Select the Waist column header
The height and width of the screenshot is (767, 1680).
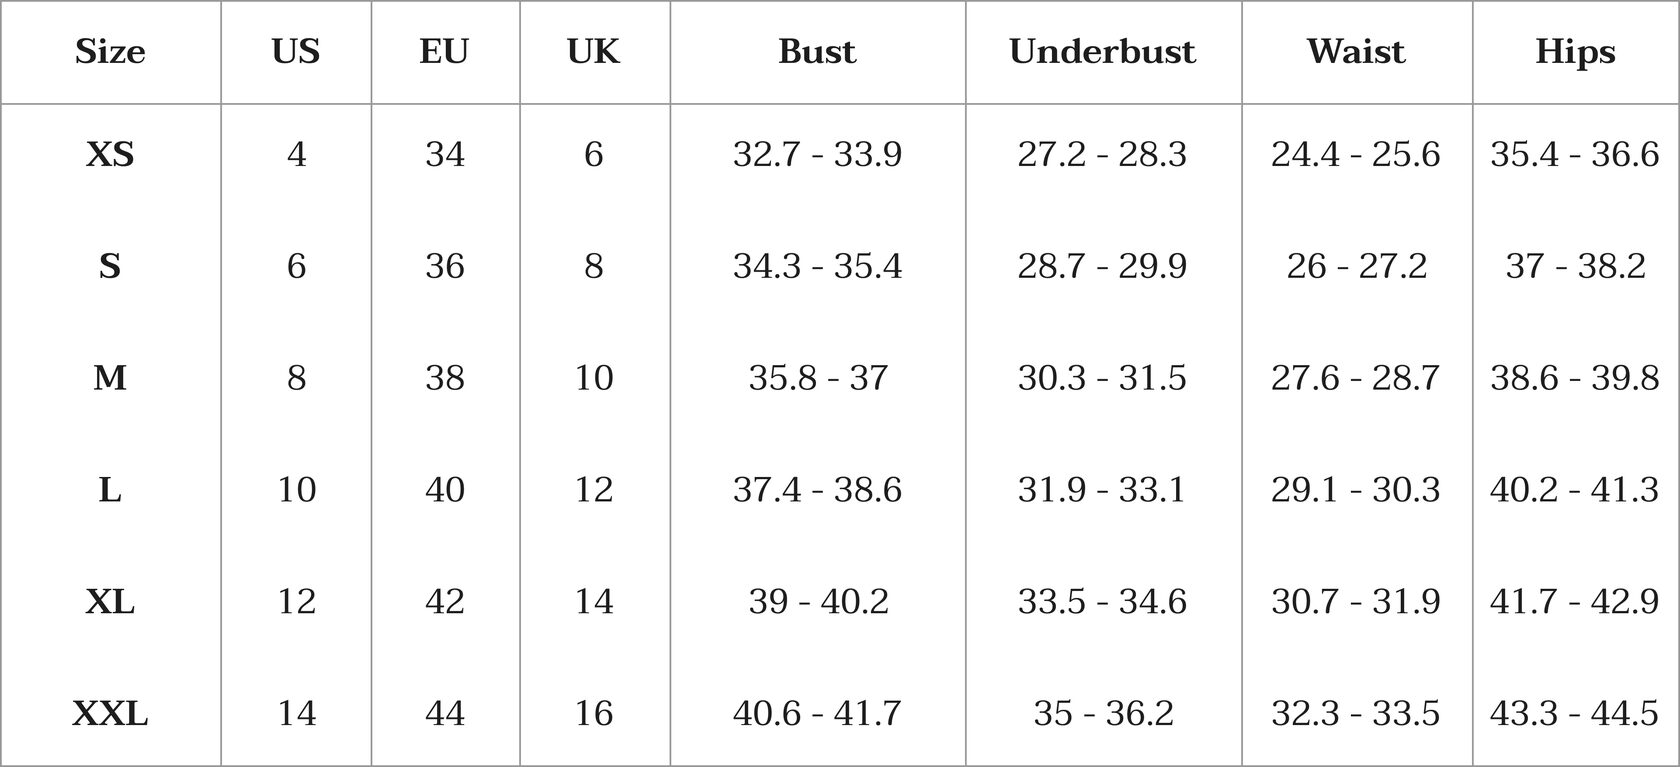point(1356,52)
